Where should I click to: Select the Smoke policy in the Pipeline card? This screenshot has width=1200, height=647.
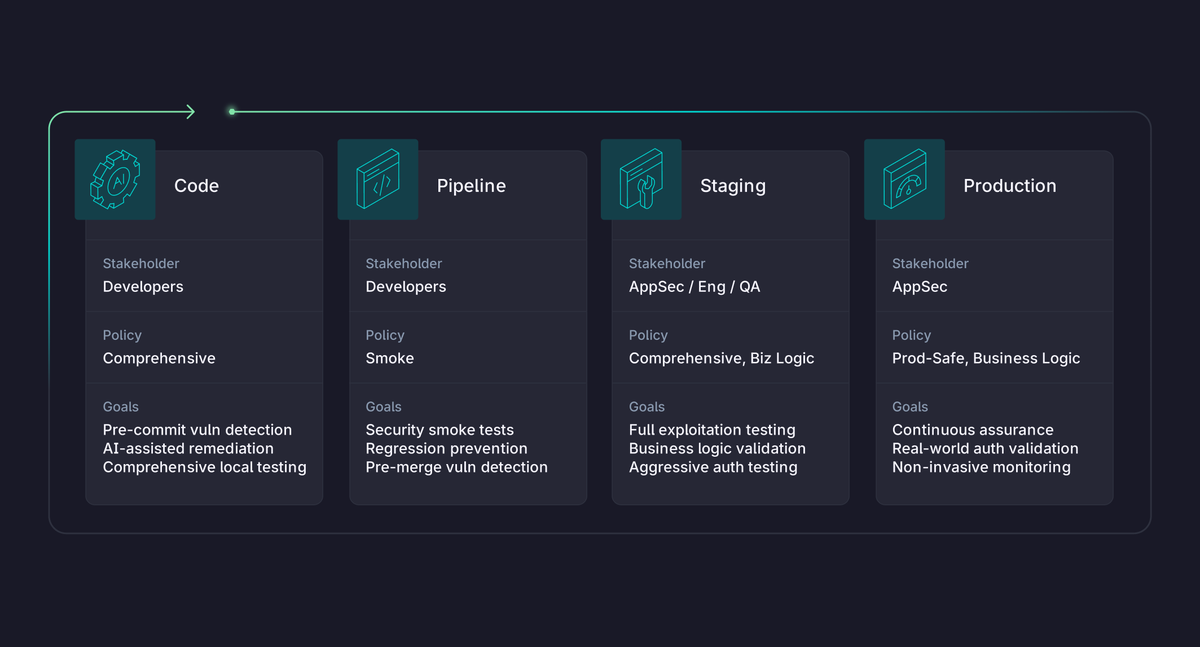390,358
